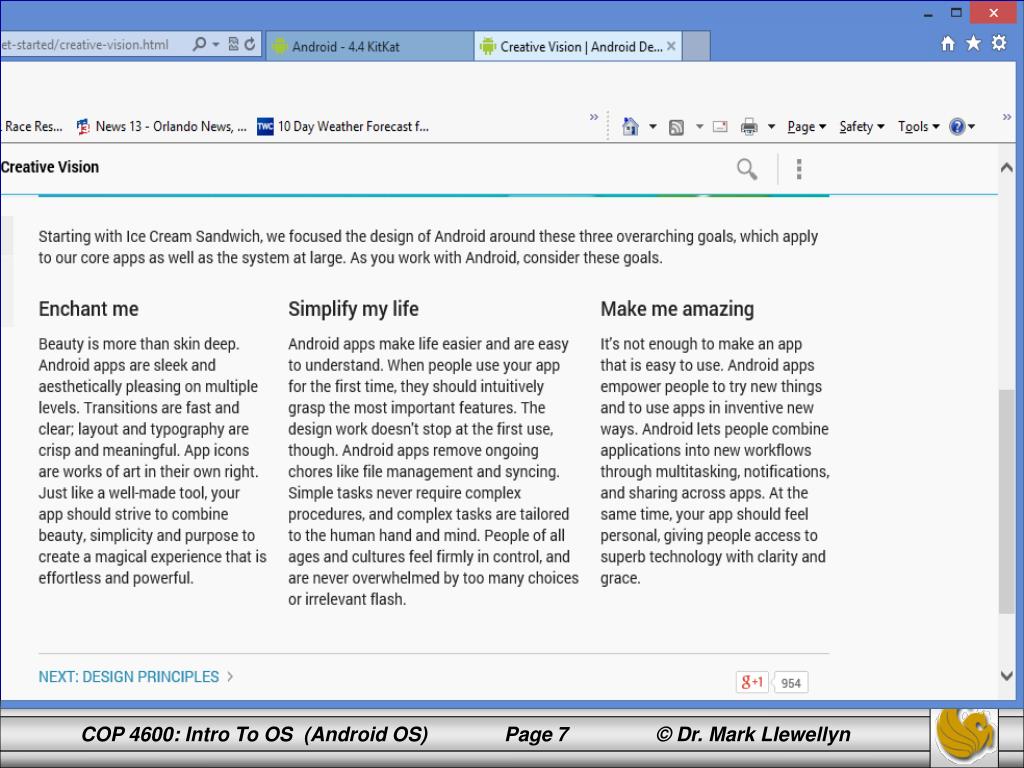Maximize the browser window
The width and height of the screenshot is (1024, 768).
956,12
